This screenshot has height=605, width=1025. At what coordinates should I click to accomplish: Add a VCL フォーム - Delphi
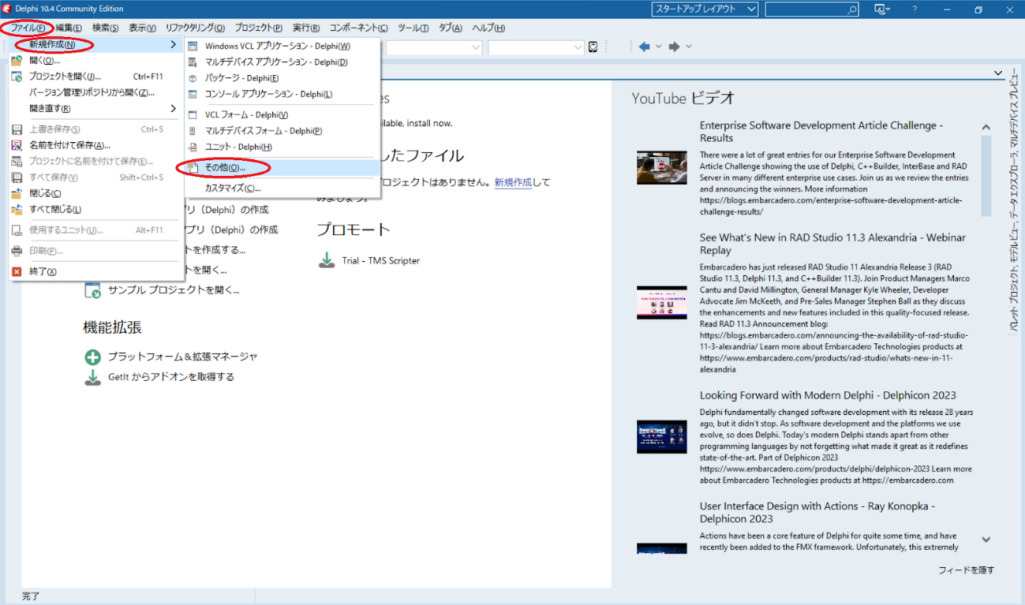(282, 115)
